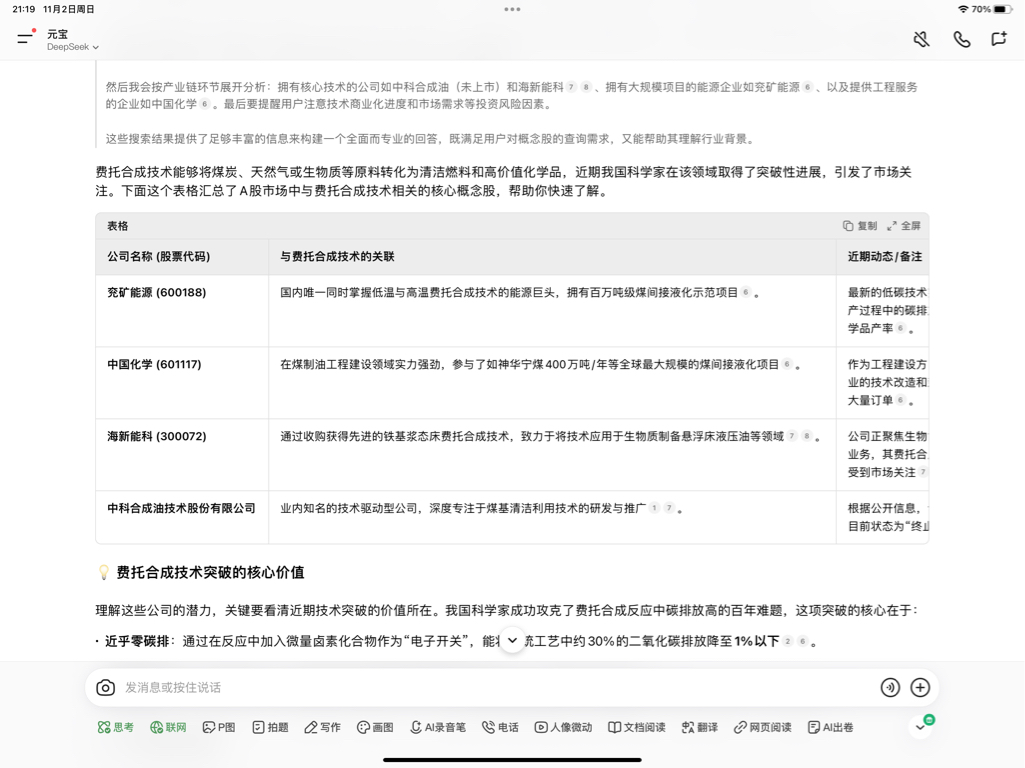This screenshot has width=1025, height=768.
Task: Open citation 6 in 兖矿能源 association cell
Action: pyautogui.click(x=746, y=293)
